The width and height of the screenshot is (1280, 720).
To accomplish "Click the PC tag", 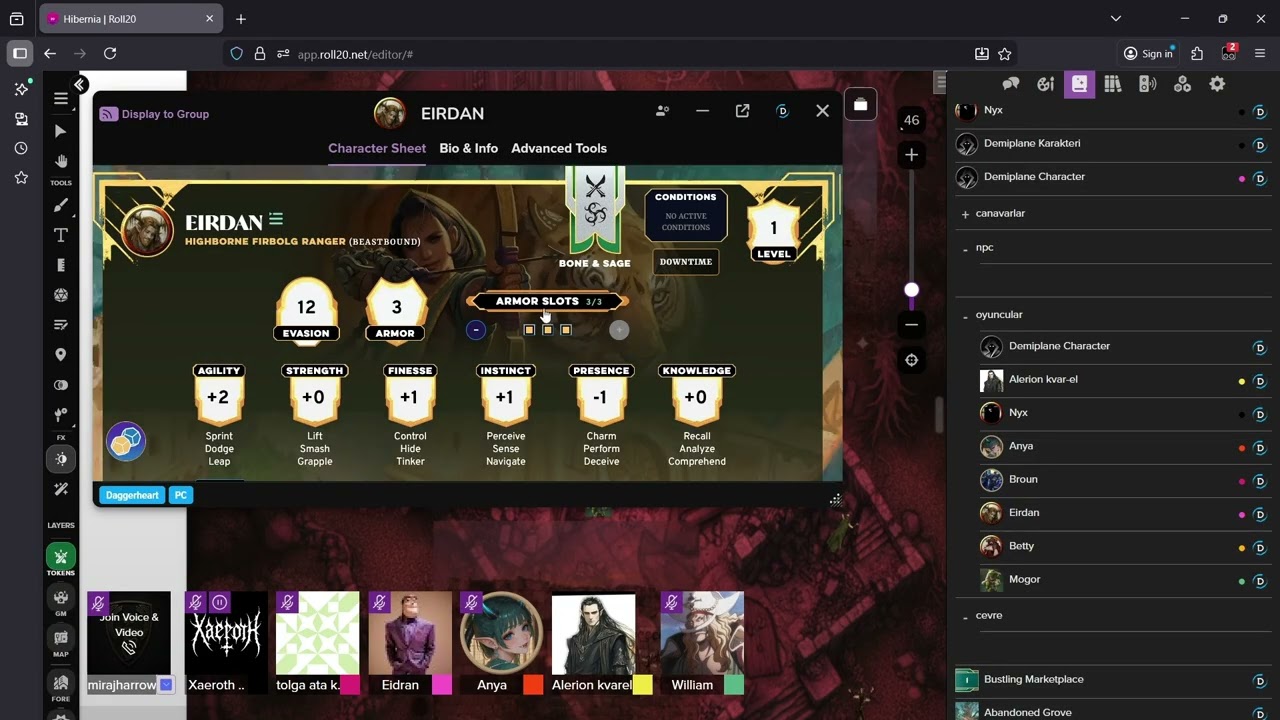I will pyautogui.click(x=180, y=495).
